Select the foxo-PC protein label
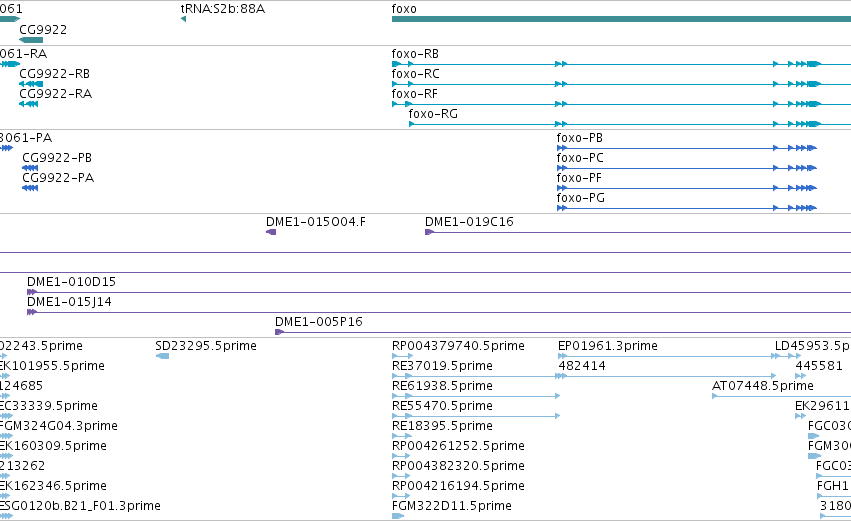Viewport: 851px width, 521px height. pos(580,158)
